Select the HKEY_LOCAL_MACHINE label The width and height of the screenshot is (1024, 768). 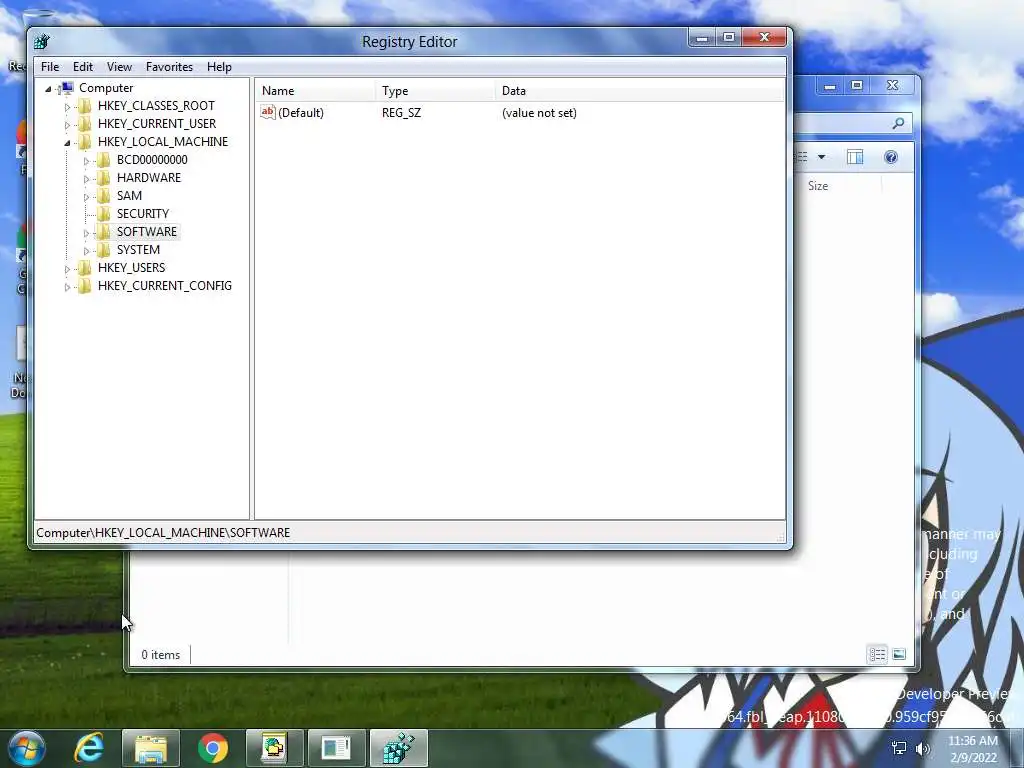point(163,142)
